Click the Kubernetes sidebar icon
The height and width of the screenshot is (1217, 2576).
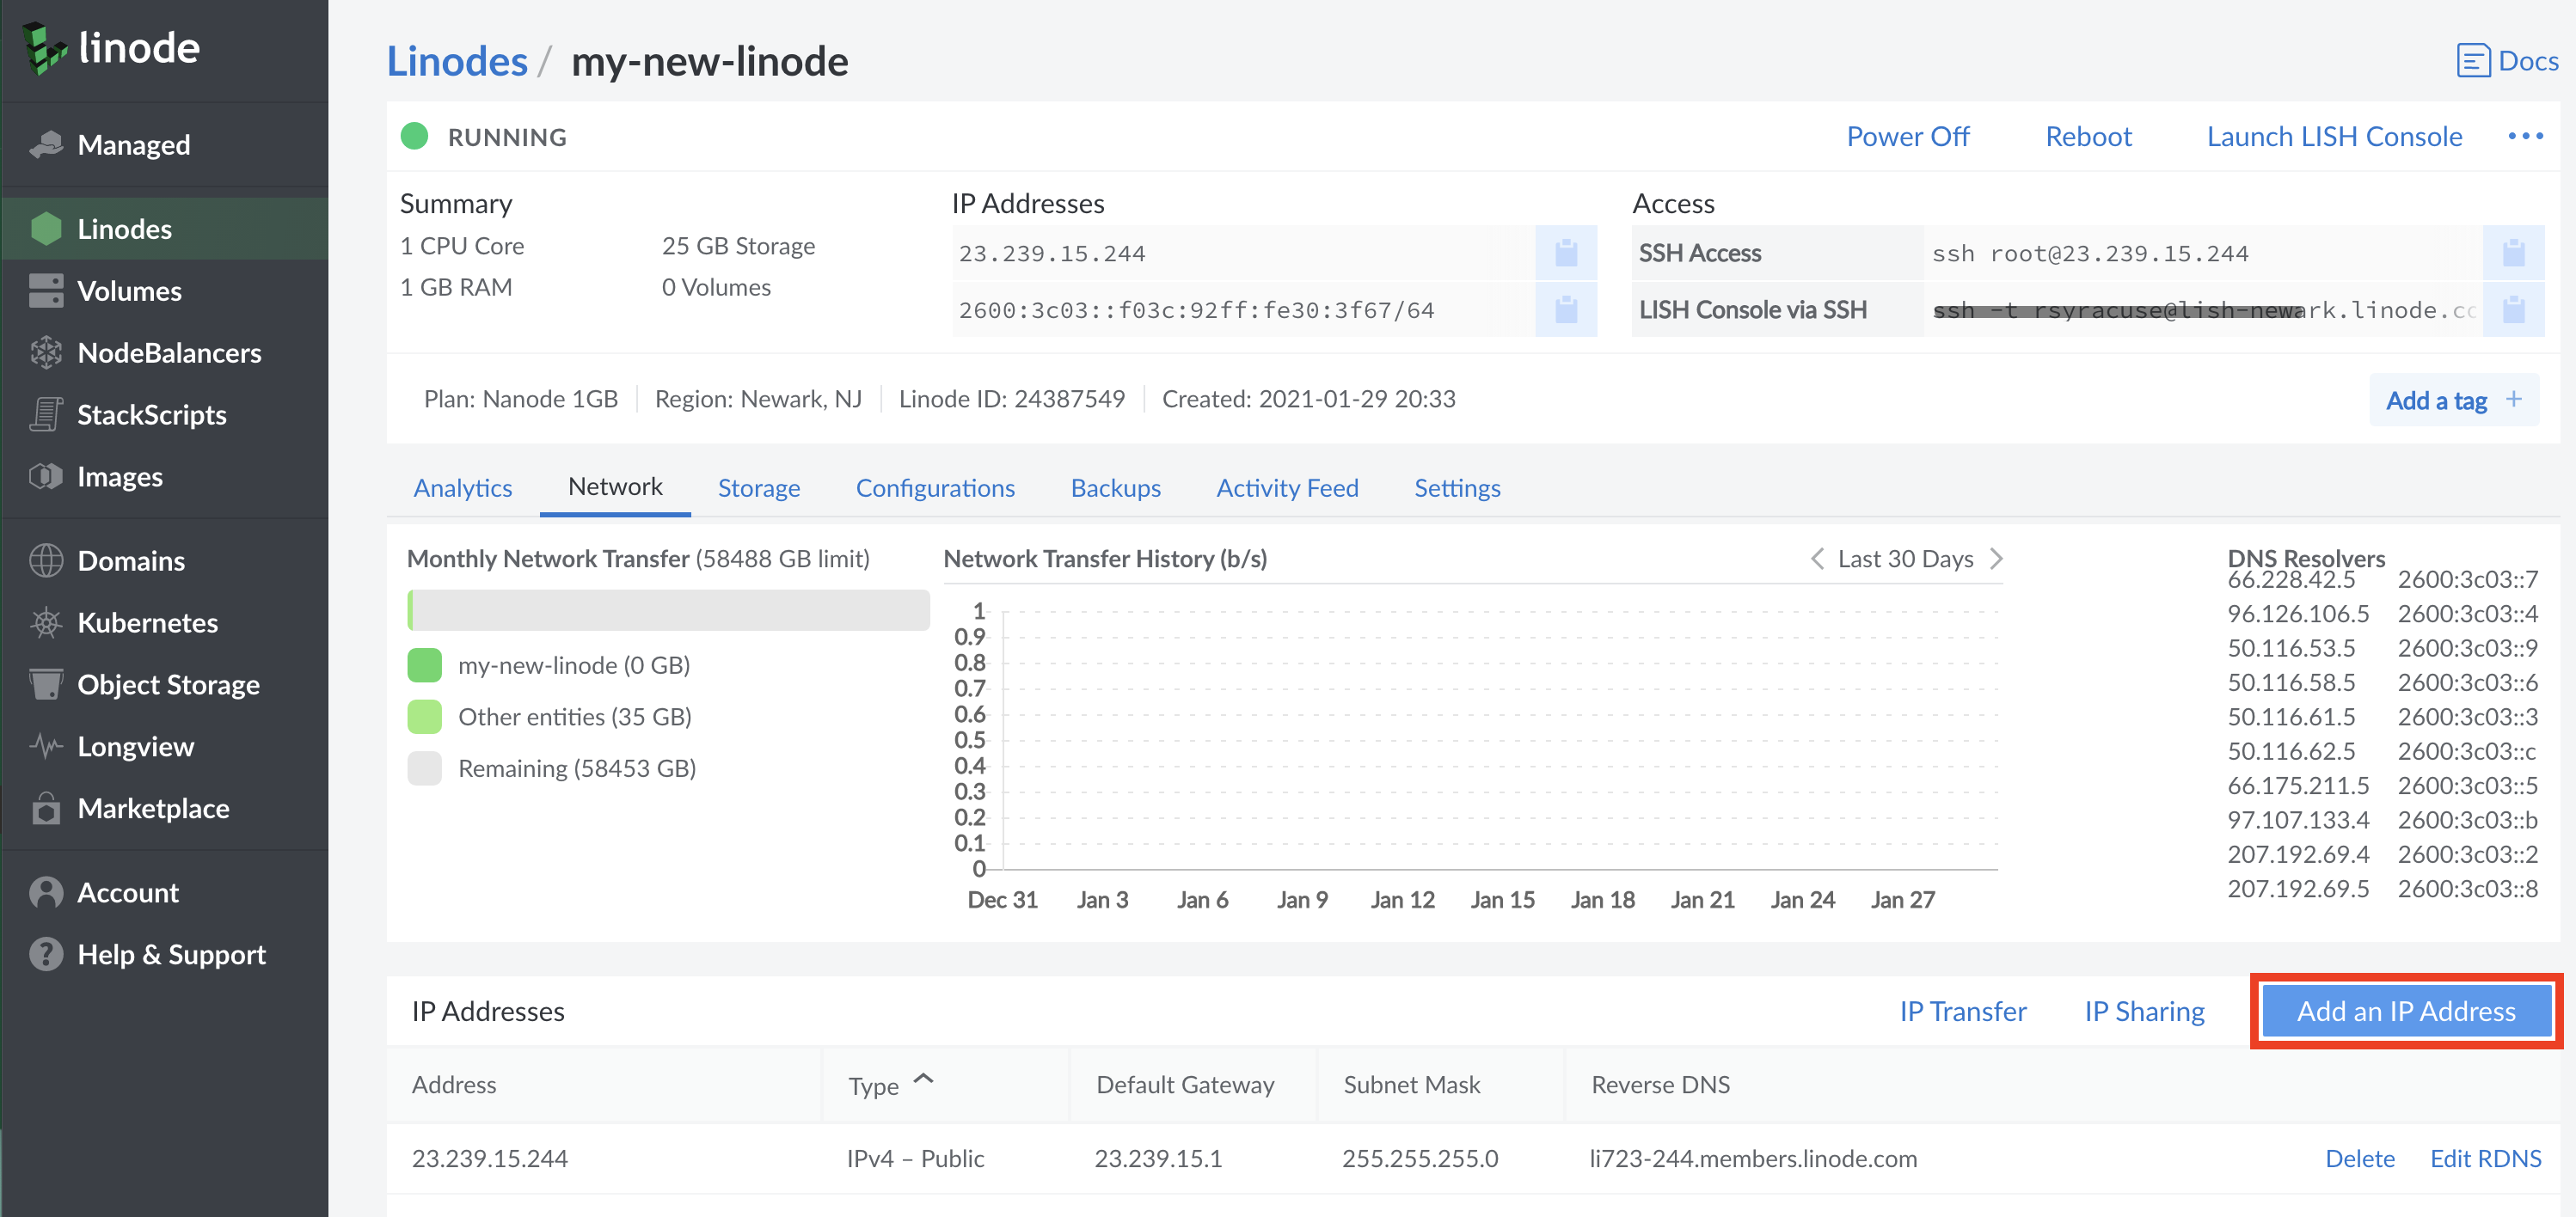(46, 623)
